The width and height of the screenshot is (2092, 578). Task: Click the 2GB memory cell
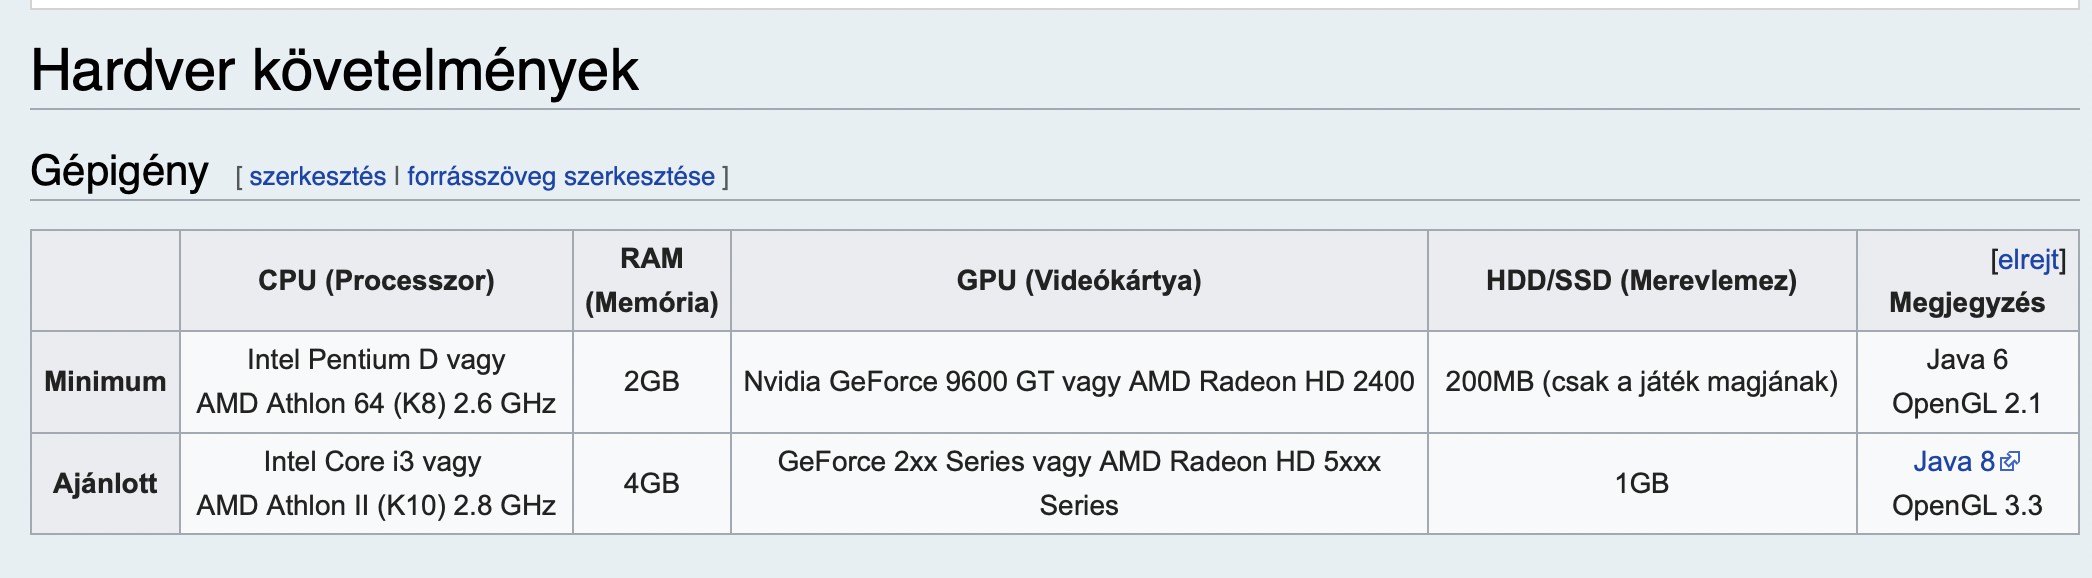point(651,382)
